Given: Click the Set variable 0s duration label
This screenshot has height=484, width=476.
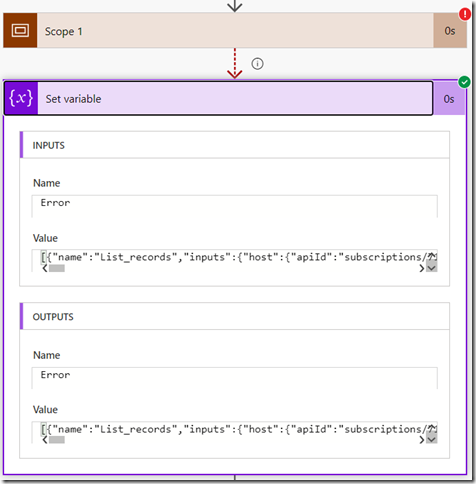Looking at the screenshot, I should point(449,99).
